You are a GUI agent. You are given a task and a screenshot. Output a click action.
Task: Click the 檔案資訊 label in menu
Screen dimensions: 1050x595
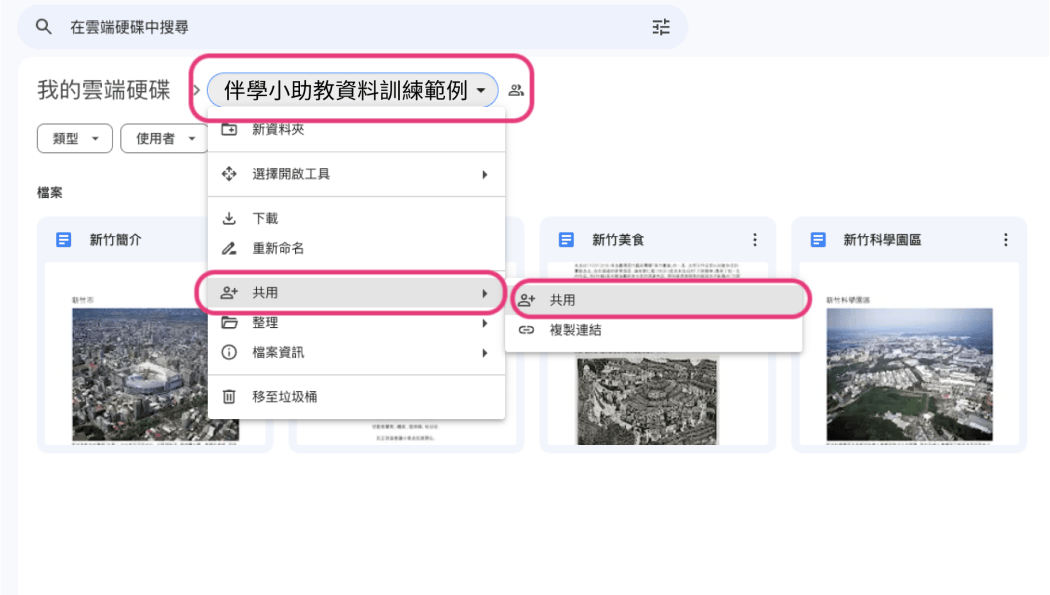278,352
